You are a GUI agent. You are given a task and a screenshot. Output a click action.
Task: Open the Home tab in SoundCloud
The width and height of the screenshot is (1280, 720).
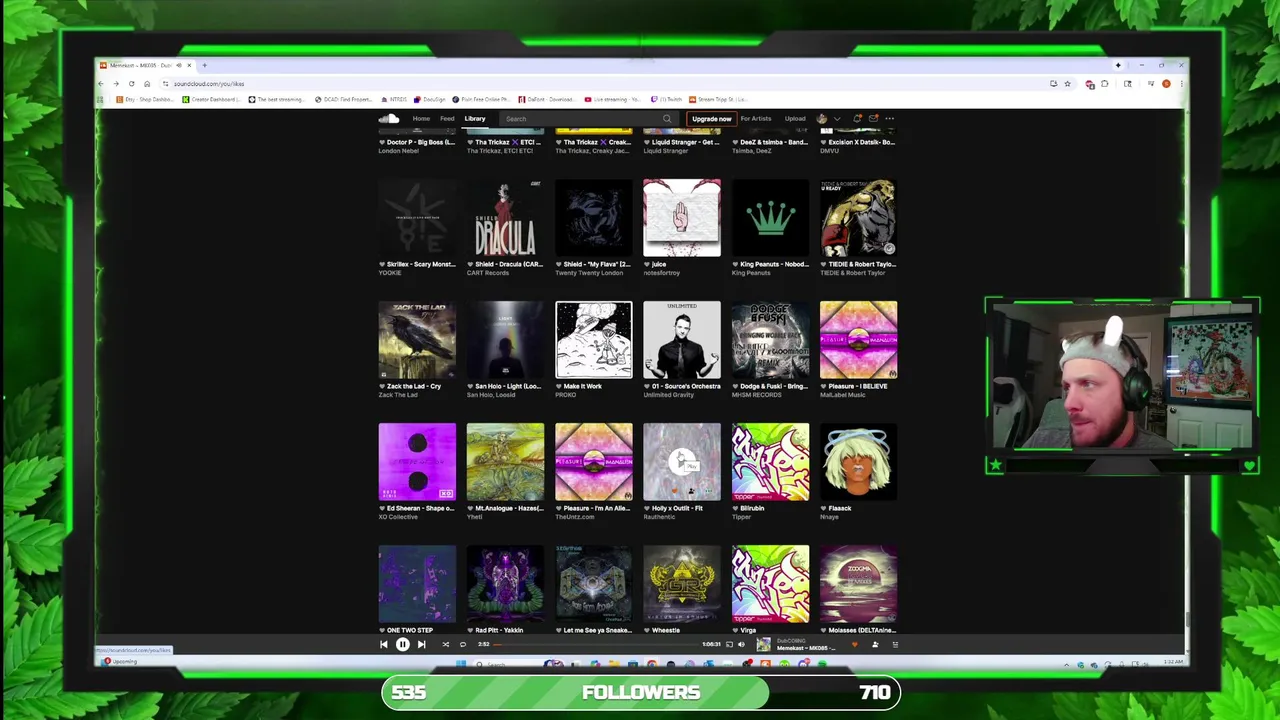point(421,119)
